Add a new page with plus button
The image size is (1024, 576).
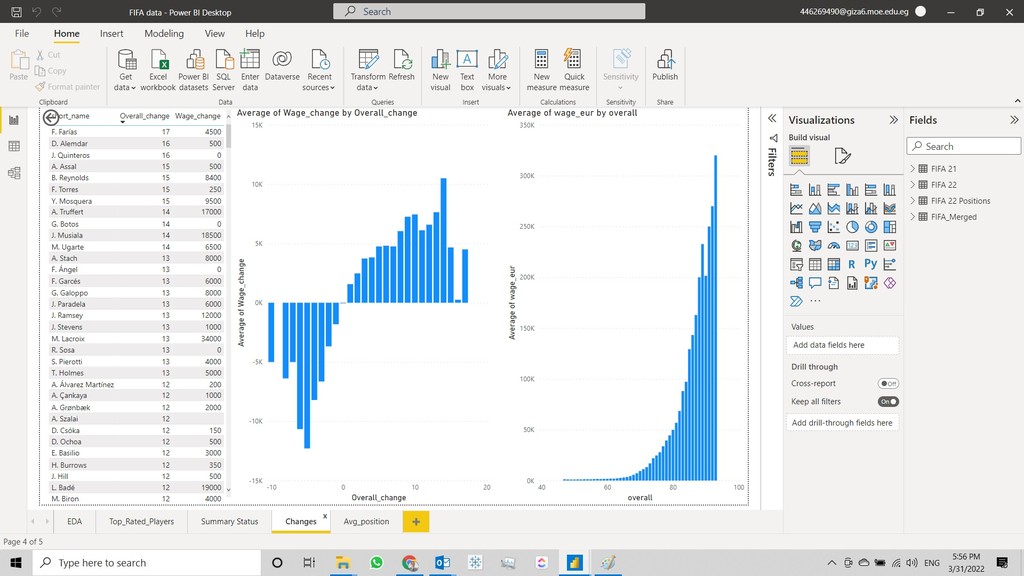tap(416, 522)
